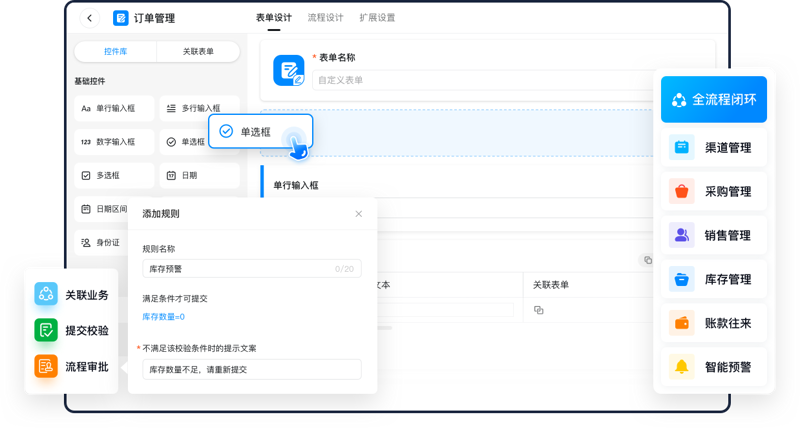Click the 采购管理 shopping bag icon
800x428 pixels.
[x=682, y=191]
